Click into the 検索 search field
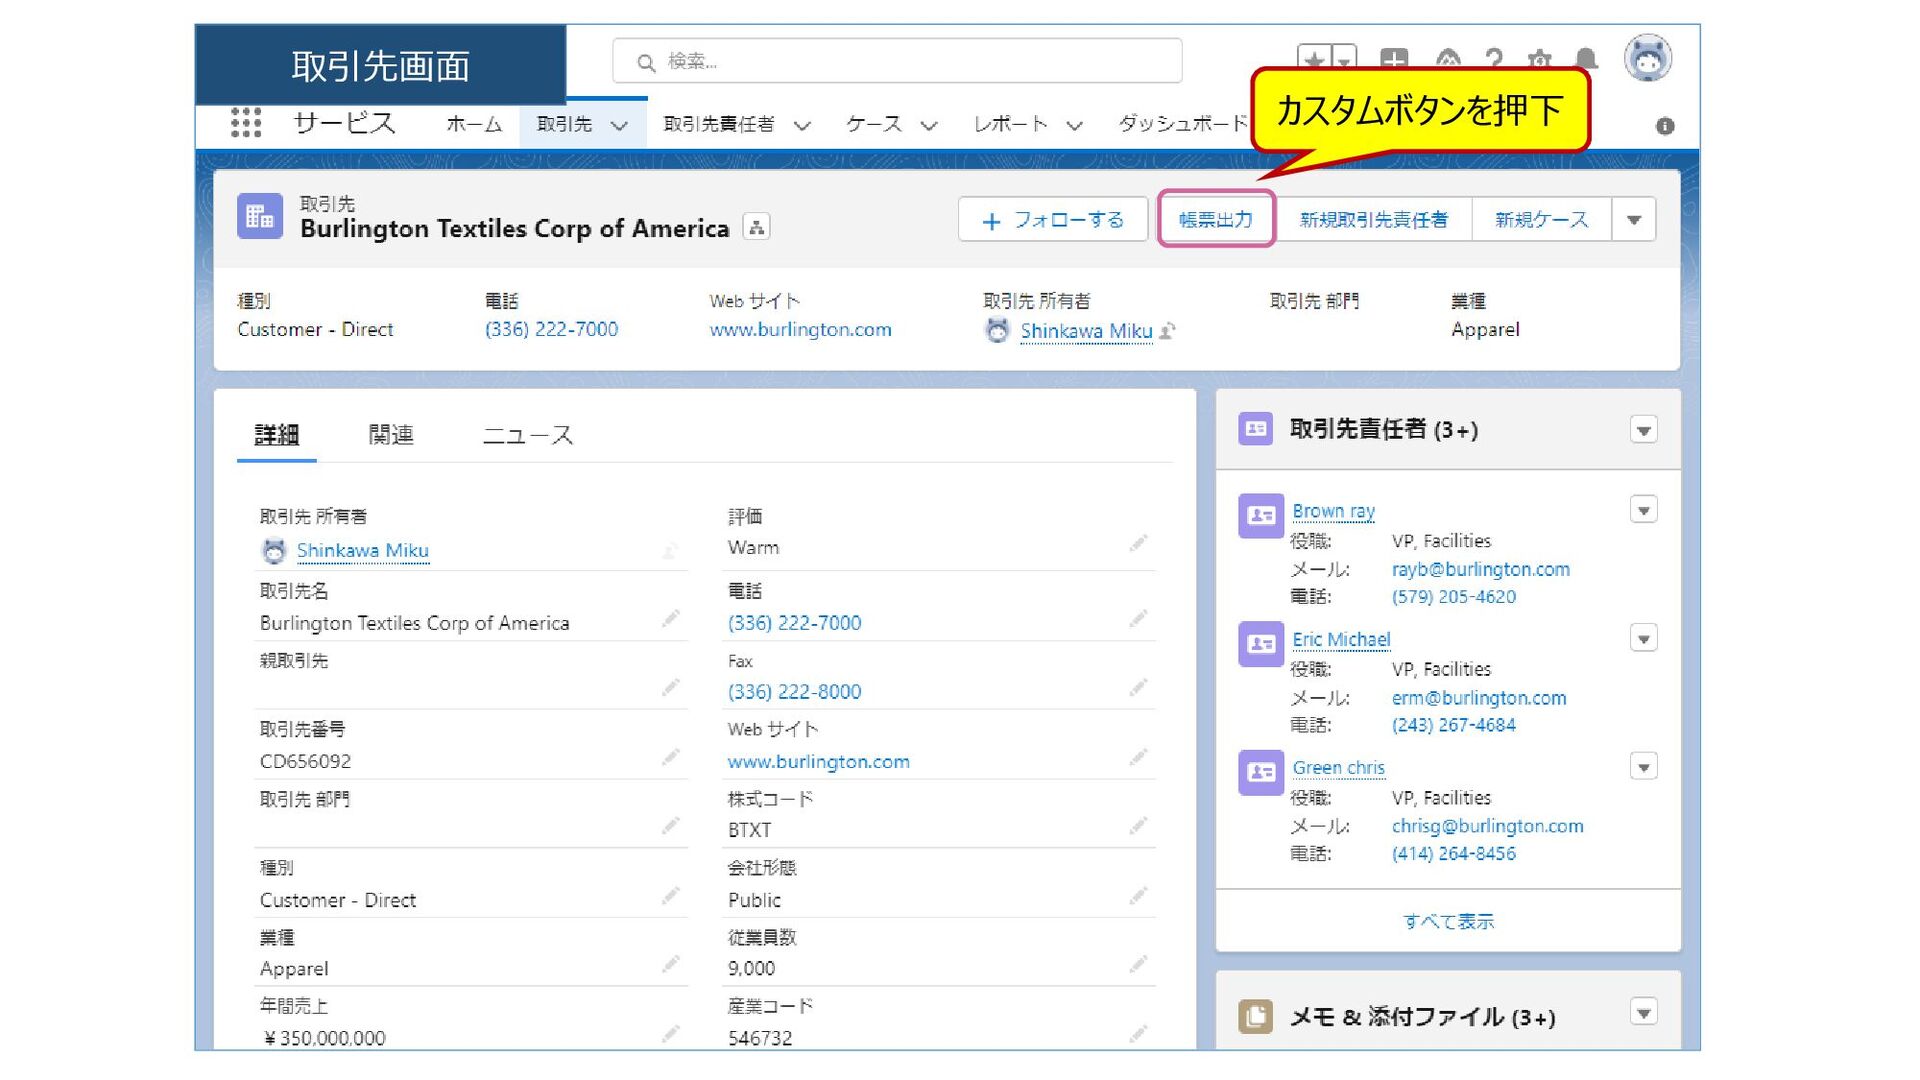 click(x=900, y=62)
